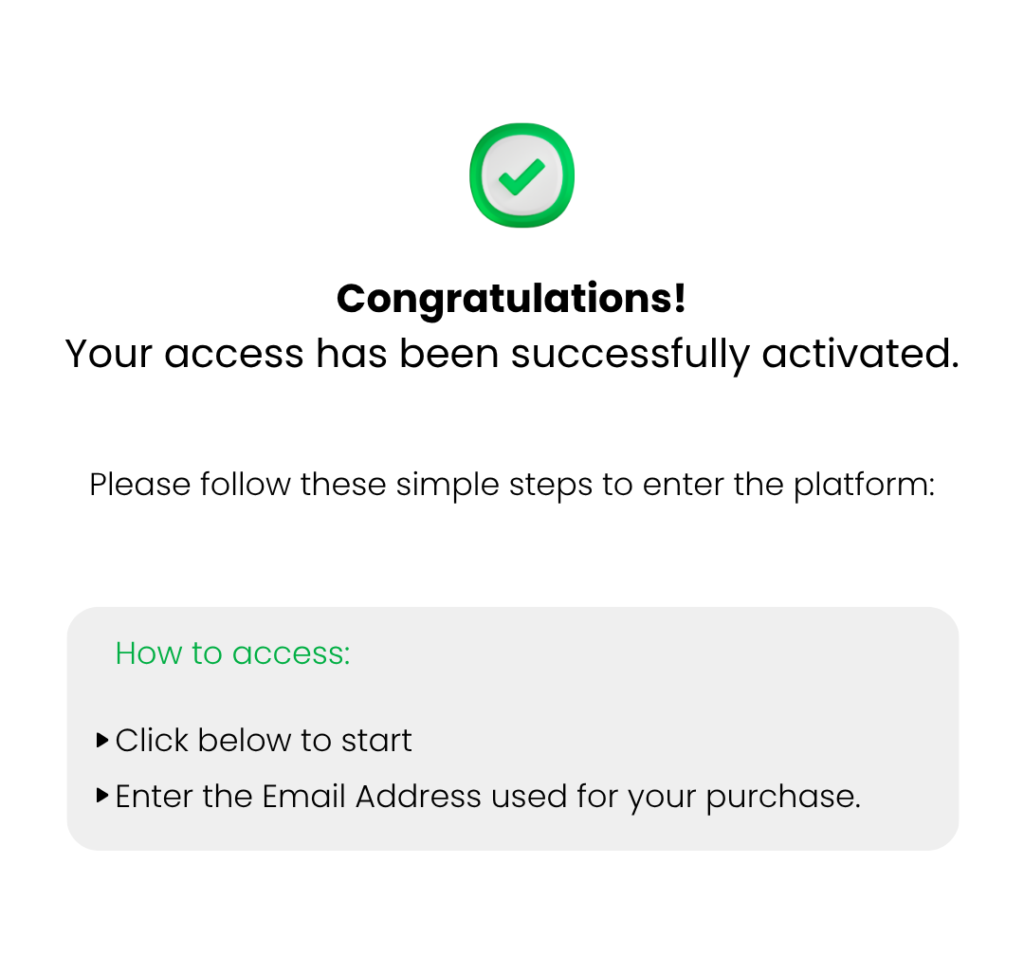Click the arrow bullet beside "Click below to start"

[x=102, y=741]
